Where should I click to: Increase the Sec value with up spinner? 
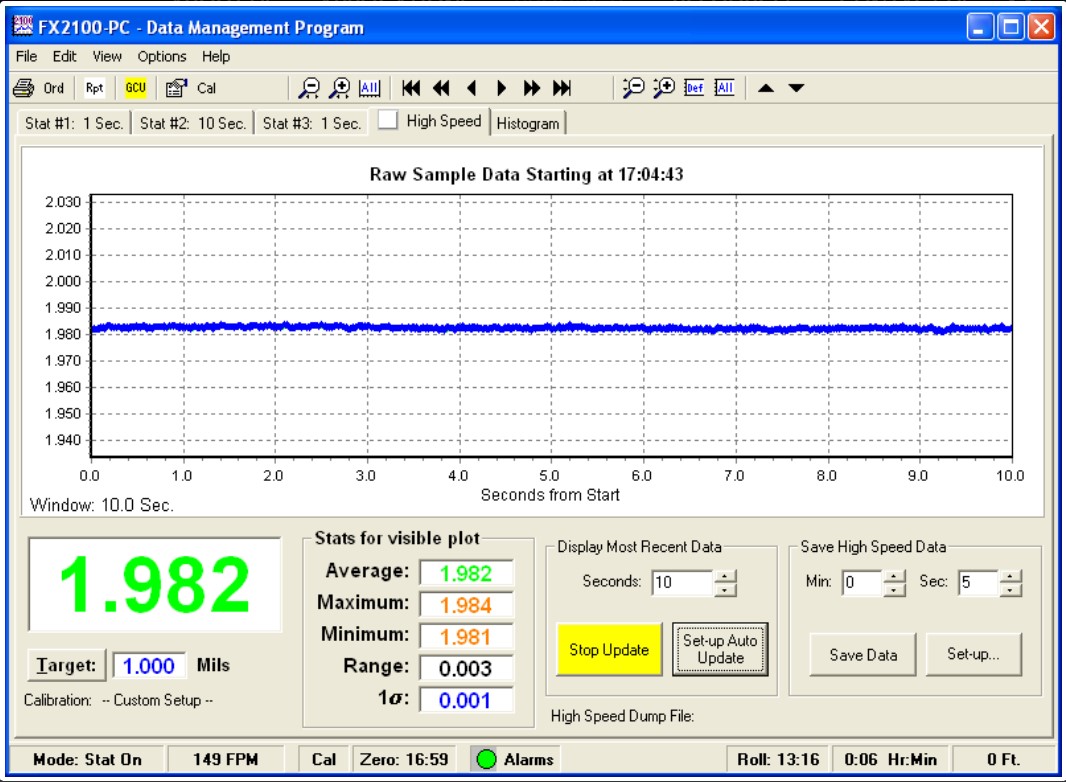pos(1011,575)
